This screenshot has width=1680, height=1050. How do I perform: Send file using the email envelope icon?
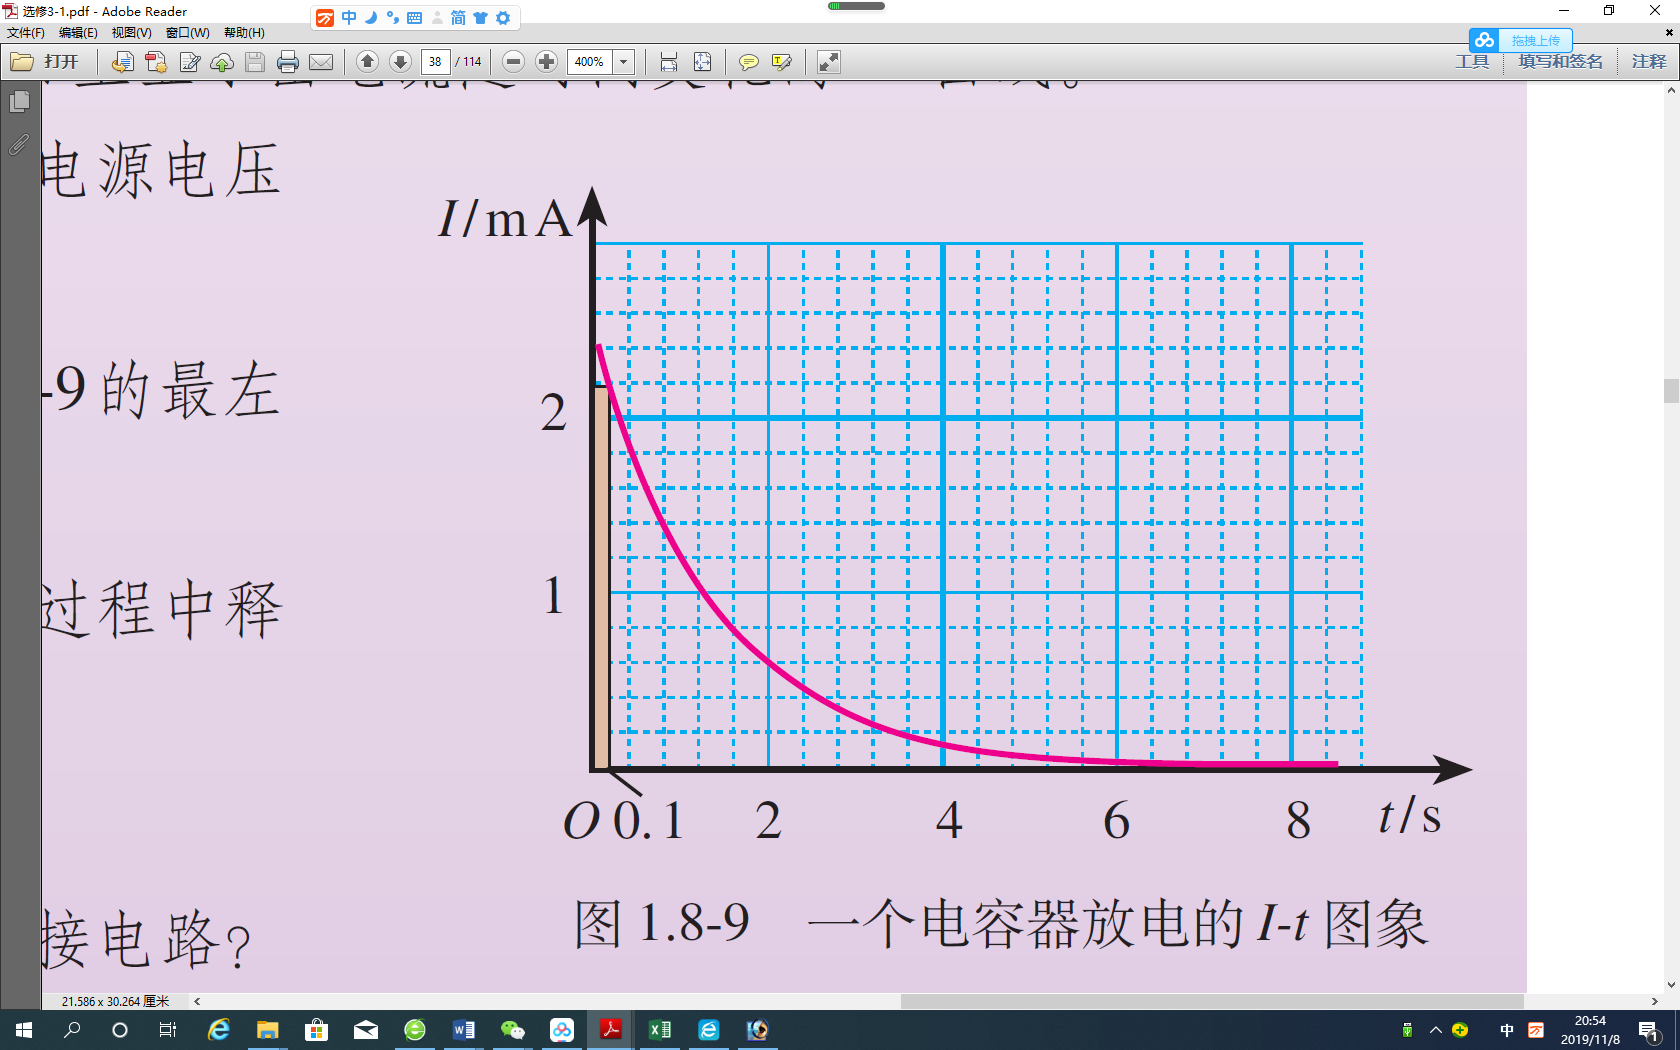point(321,62)
